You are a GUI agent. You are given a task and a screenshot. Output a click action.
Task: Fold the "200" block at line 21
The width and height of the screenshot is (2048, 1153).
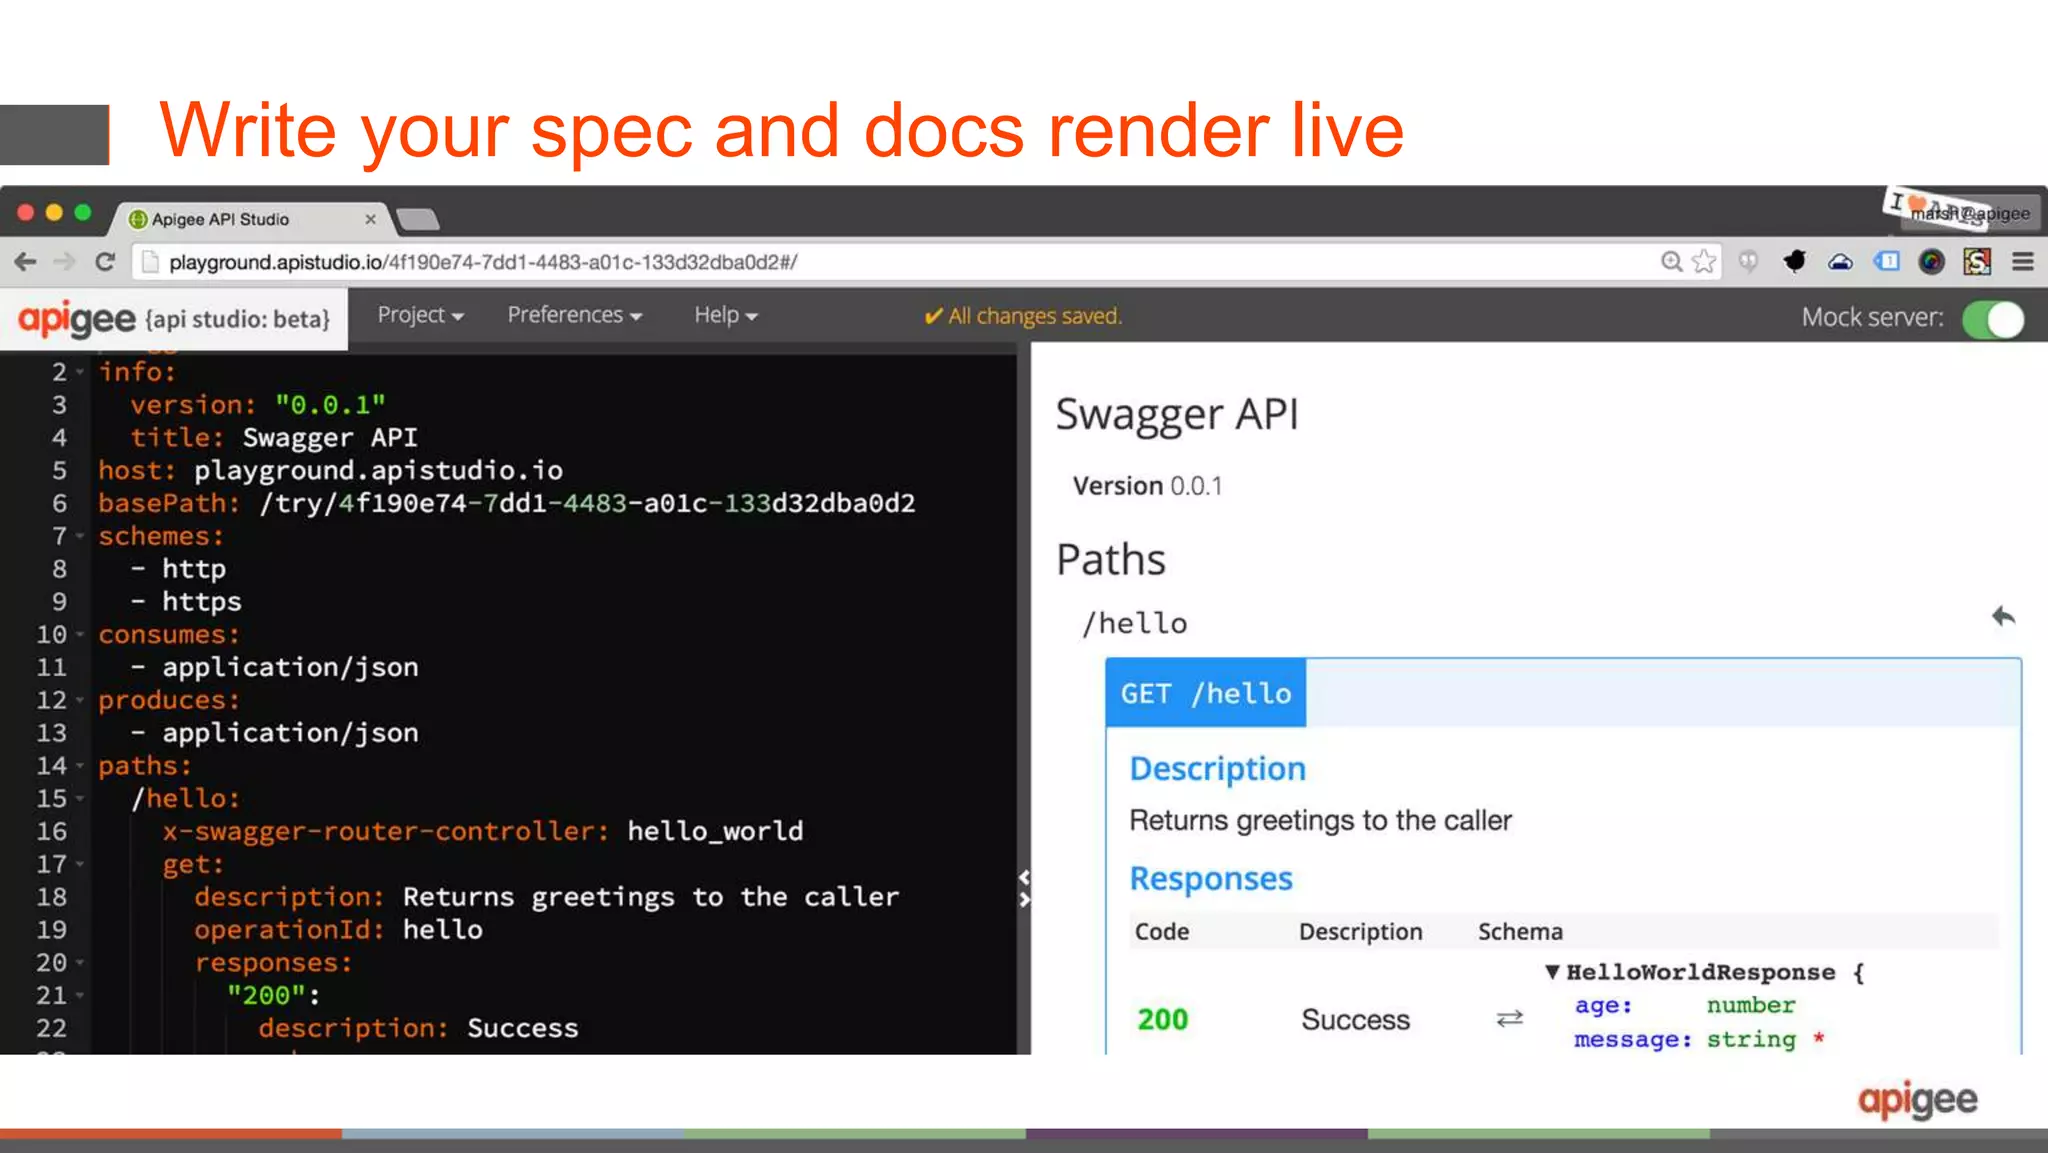click(x=80, y=996)
